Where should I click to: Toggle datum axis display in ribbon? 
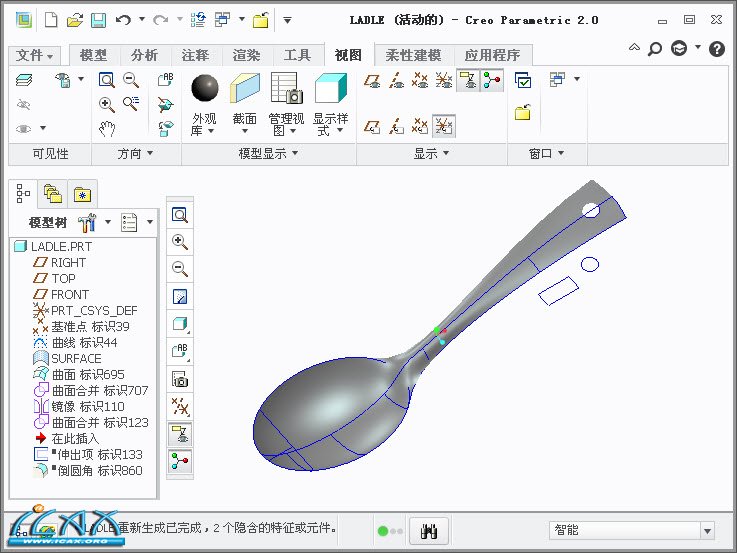click(x=396, y=80)
